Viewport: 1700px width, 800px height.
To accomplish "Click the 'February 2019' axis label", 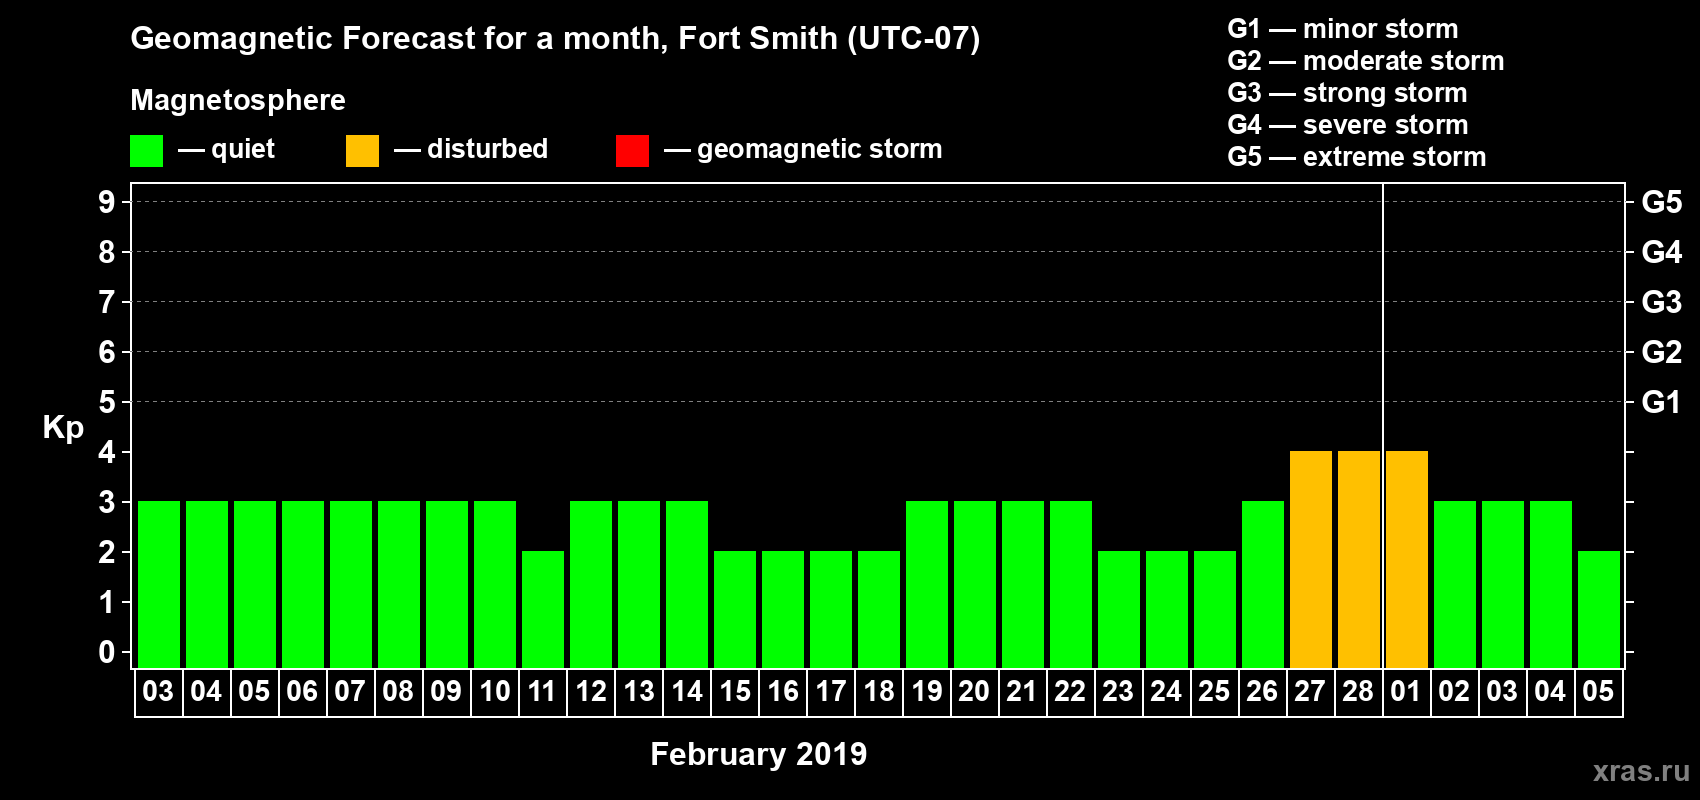I will [758, 754].
